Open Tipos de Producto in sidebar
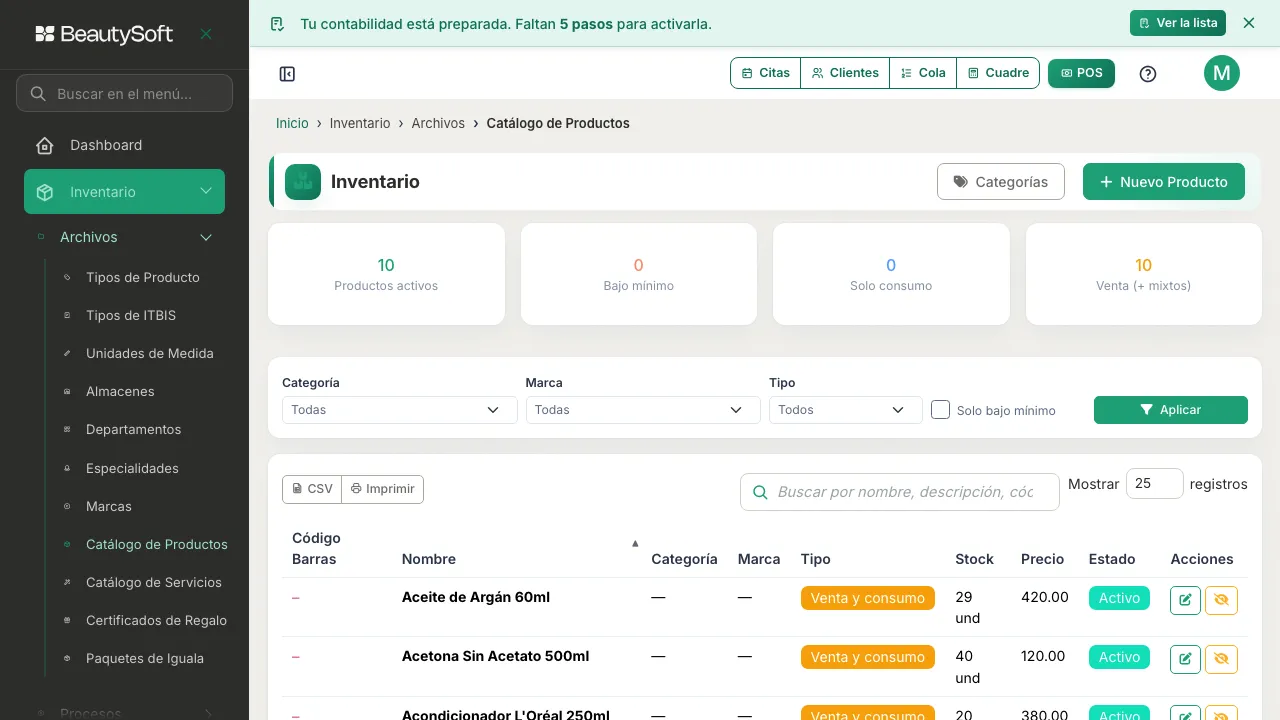 (143, 277)
